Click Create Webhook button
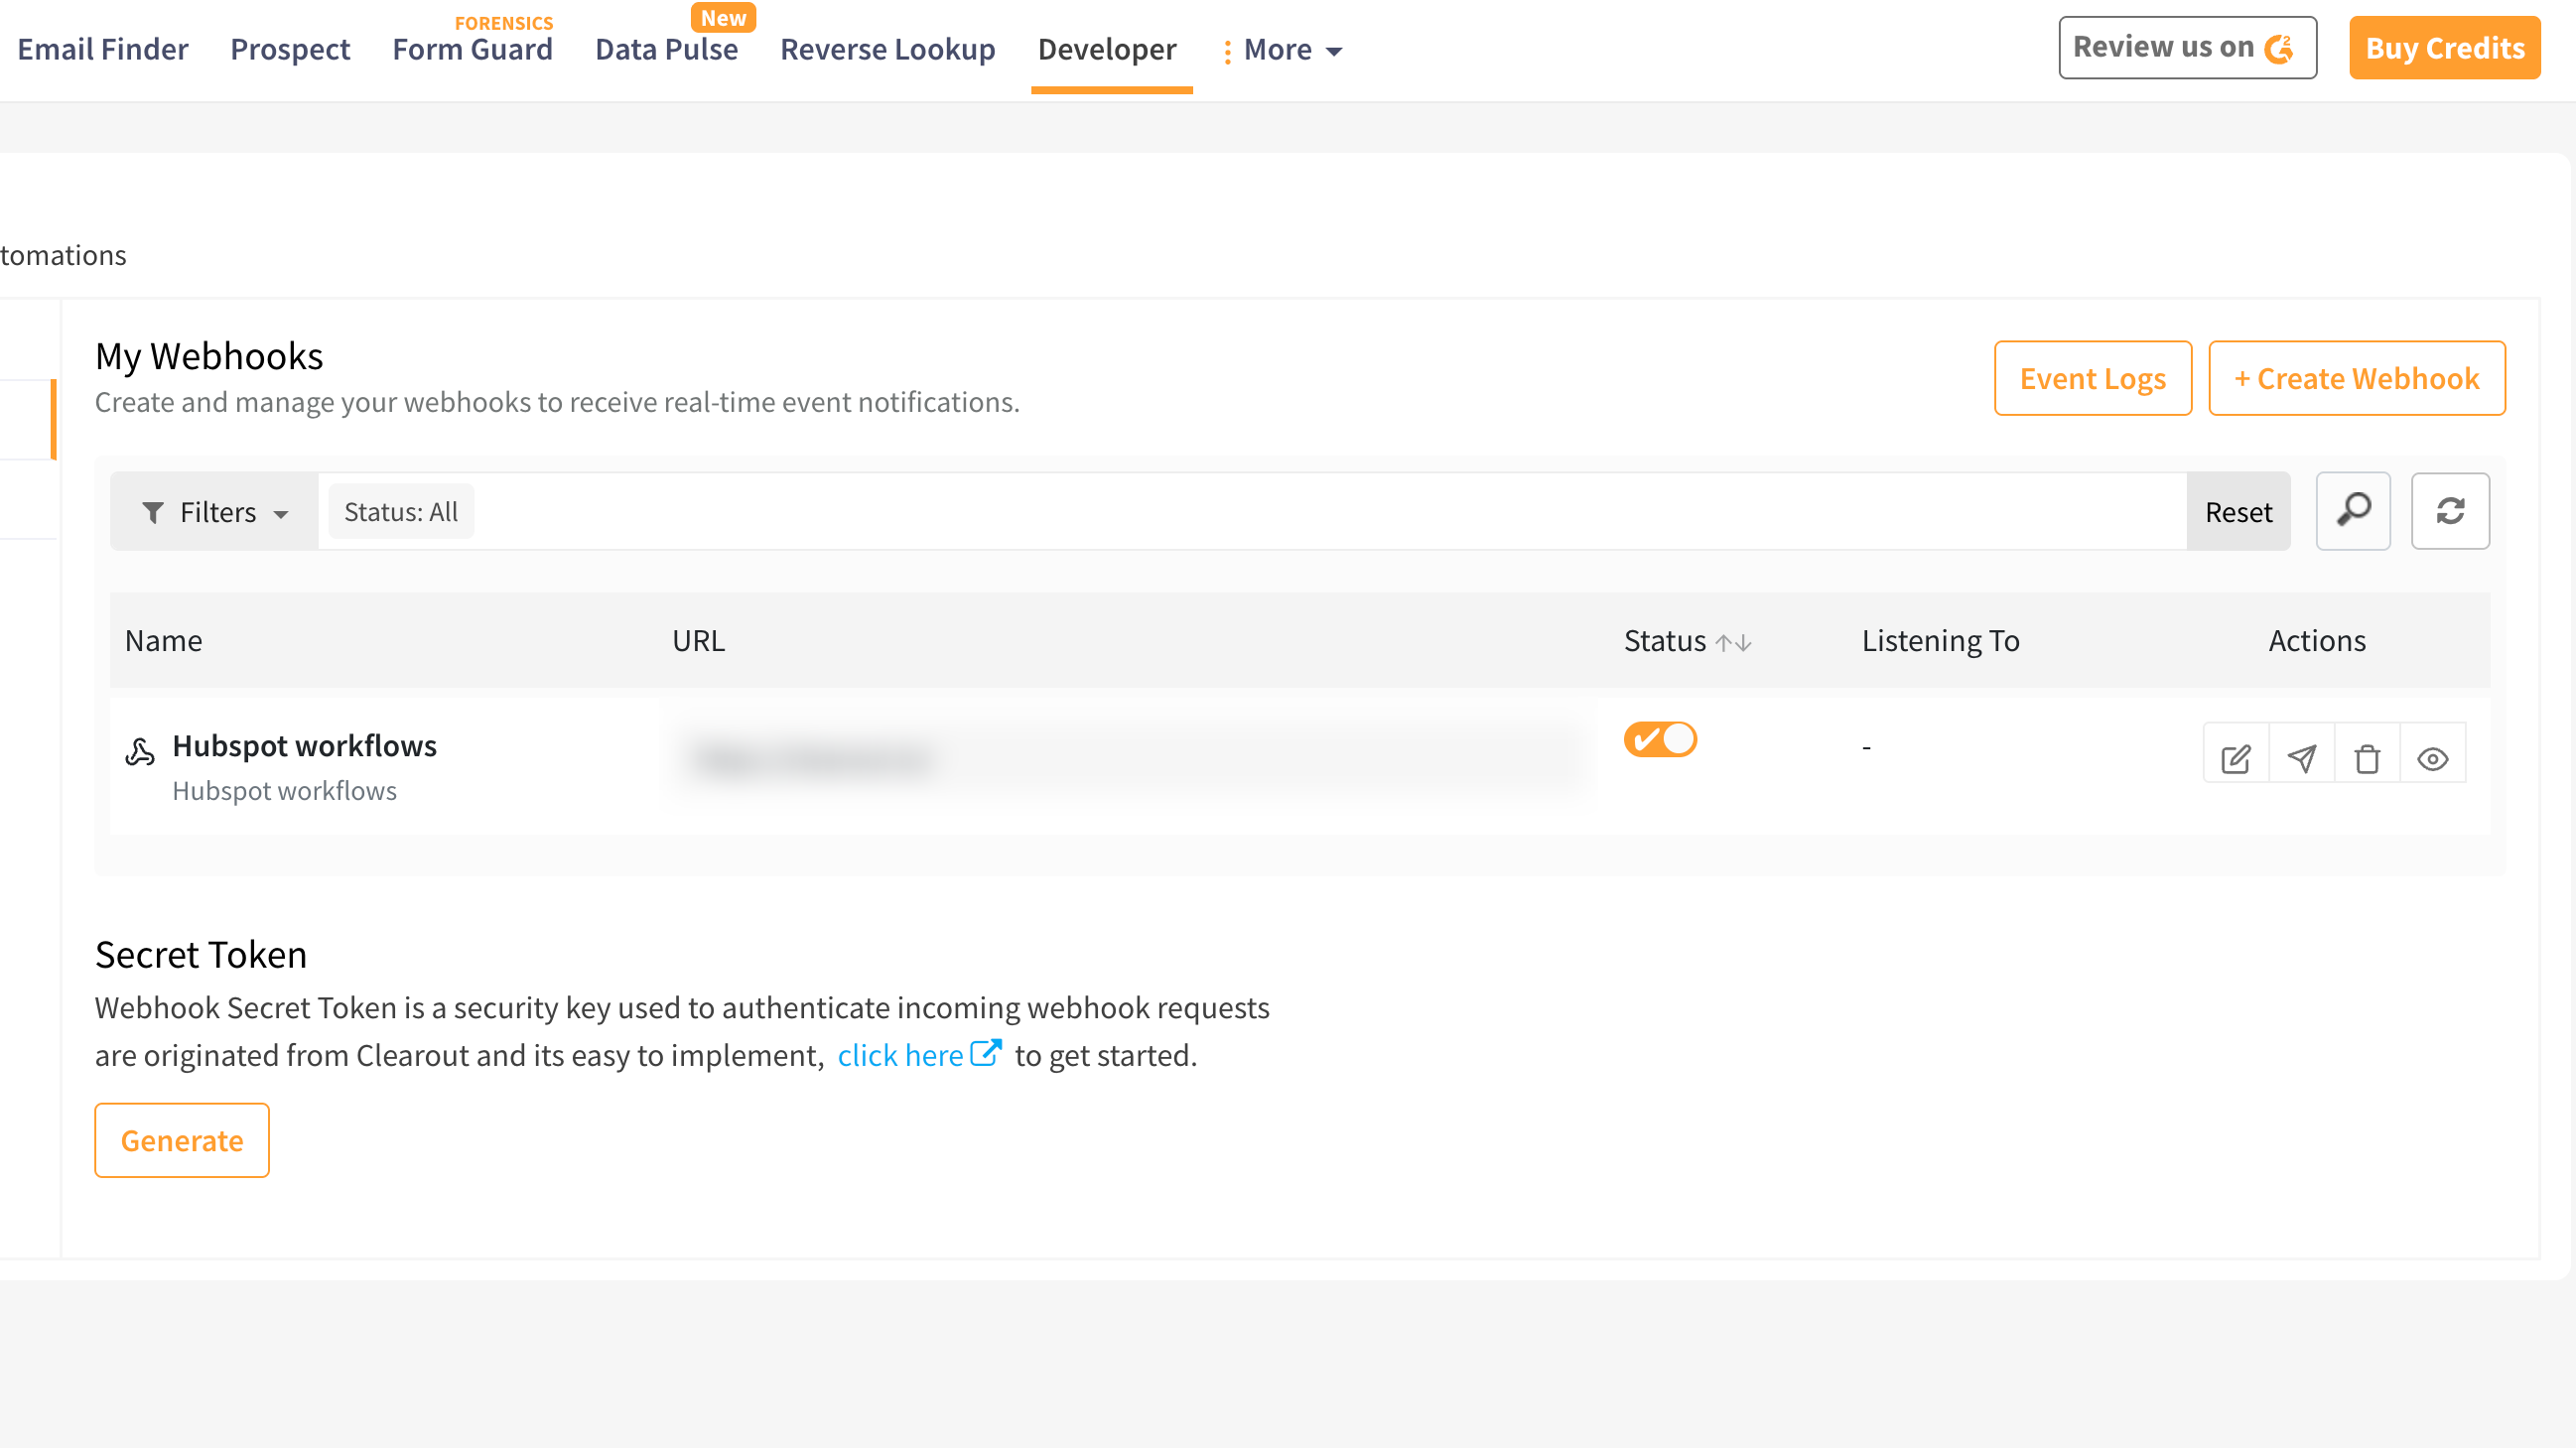 tap(2356, 378)
